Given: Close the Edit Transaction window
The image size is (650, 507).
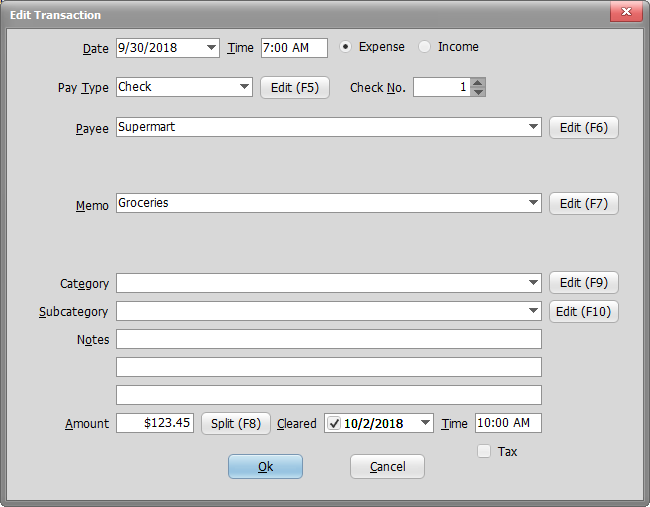Looking at the screenshot, I should 626,13.
